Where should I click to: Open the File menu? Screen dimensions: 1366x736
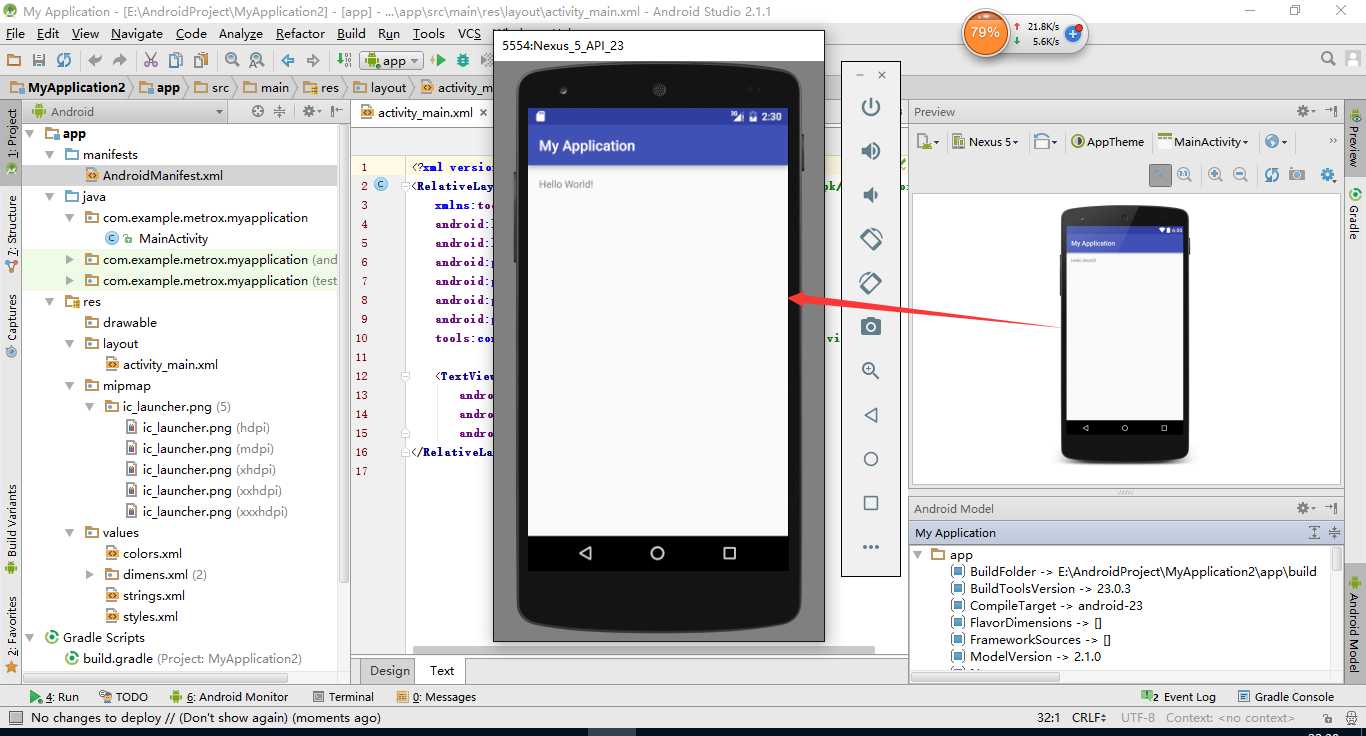[x=15, y=33]
